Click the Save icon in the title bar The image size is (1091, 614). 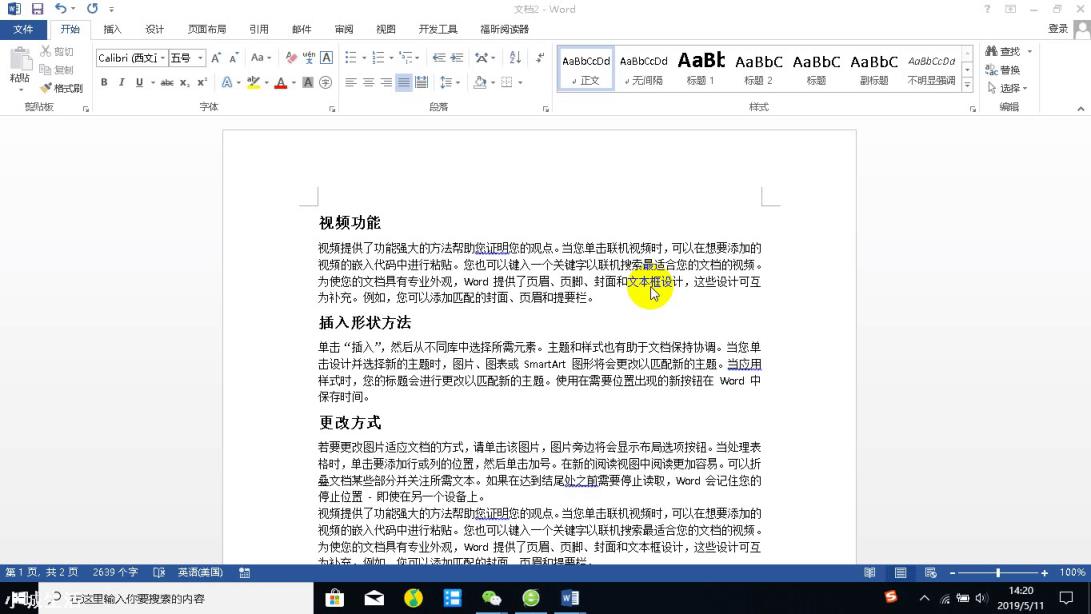click(x=38, y=9)
